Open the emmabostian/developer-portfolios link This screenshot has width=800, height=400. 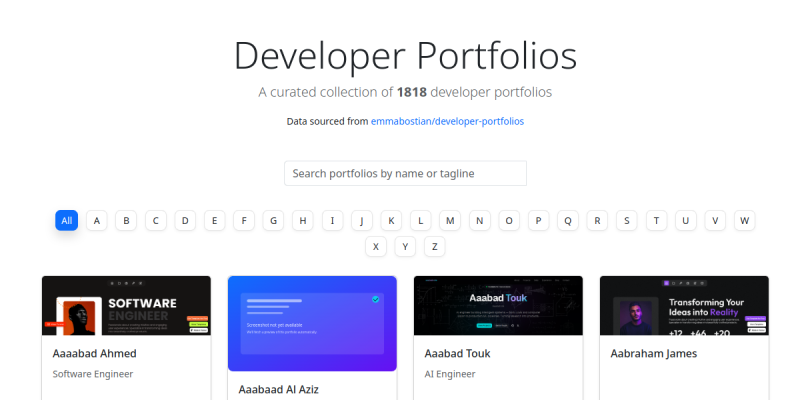coord(447,121)
